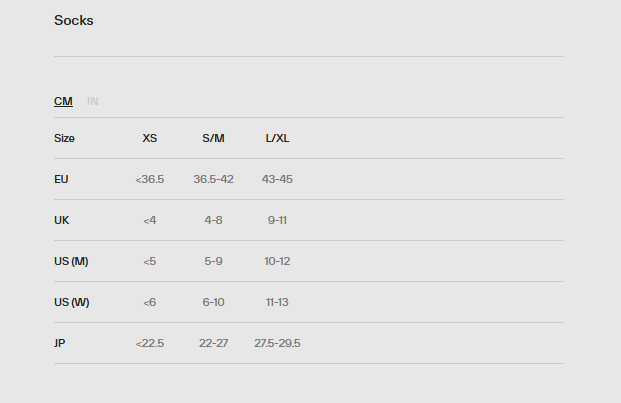This screenshot has height=403, width=621.
Task: Click the UK row label
Action: (x=61, y=220)
